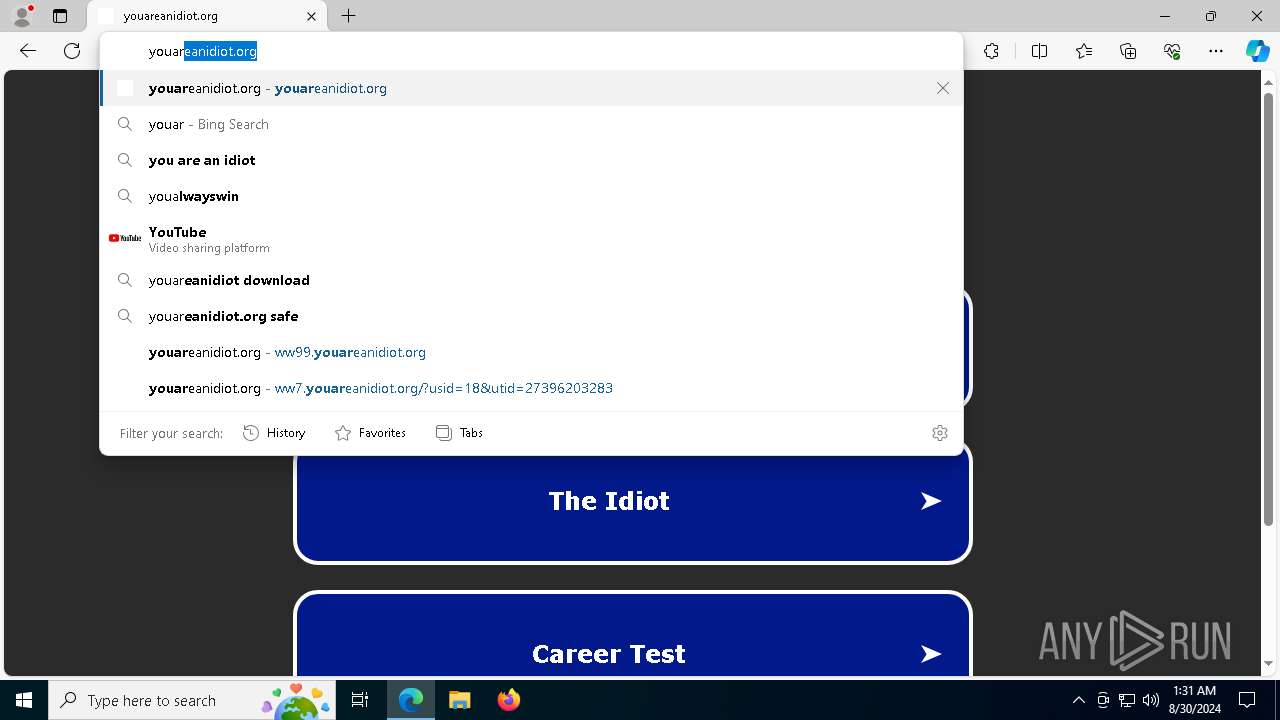Open File Explorer from the taskbar
This screenshot has width=1280, height=720.
pos(460,700)
